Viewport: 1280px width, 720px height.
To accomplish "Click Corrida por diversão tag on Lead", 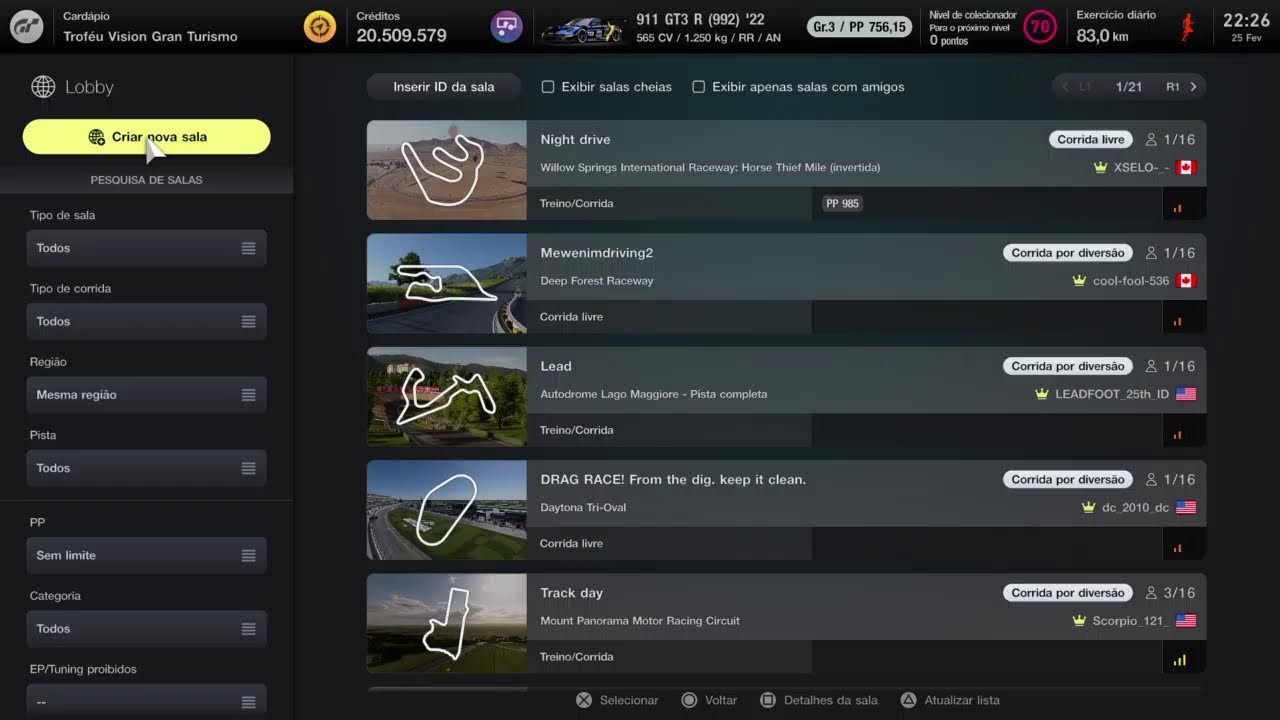I will pos(1068,366).
